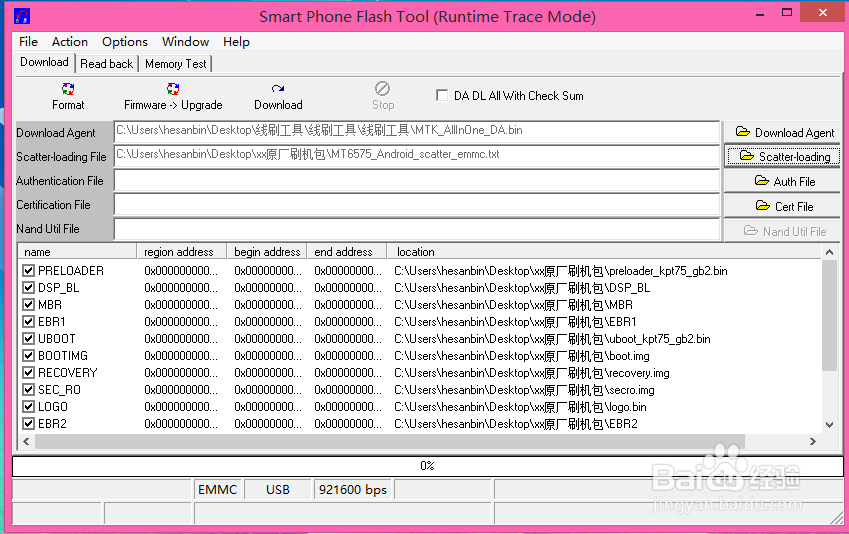Screen dimensions: 849x534
Task: Open the Options menu
Action: click(125, 42)
